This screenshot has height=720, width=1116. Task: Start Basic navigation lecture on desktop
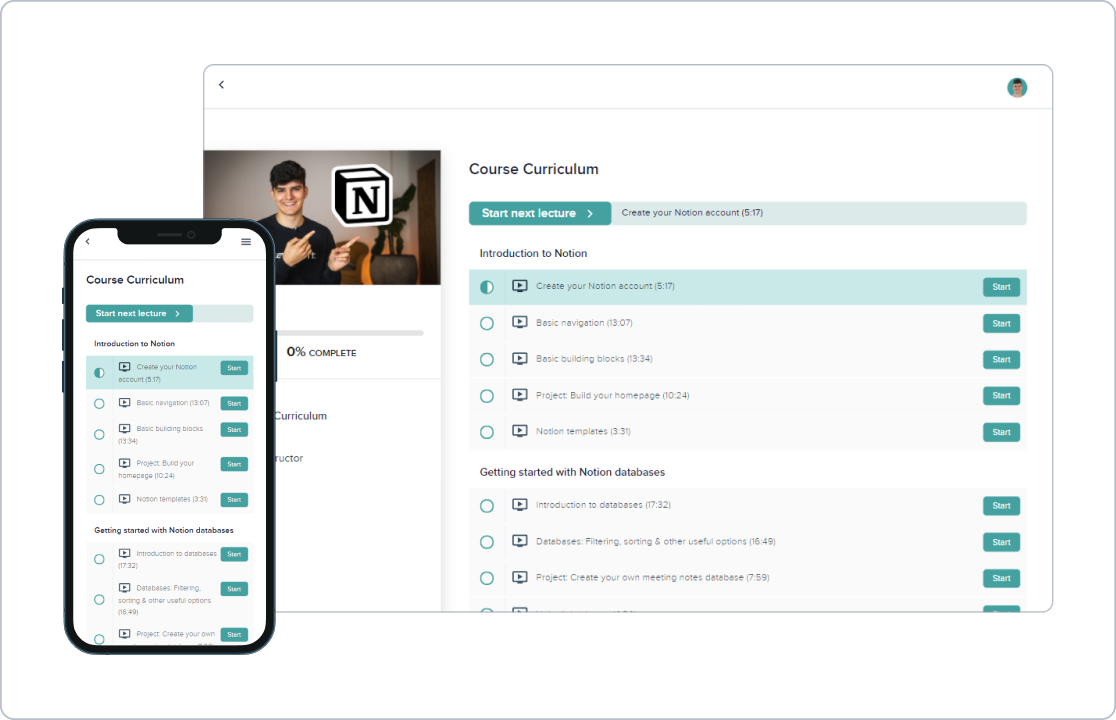[1001, 324]
